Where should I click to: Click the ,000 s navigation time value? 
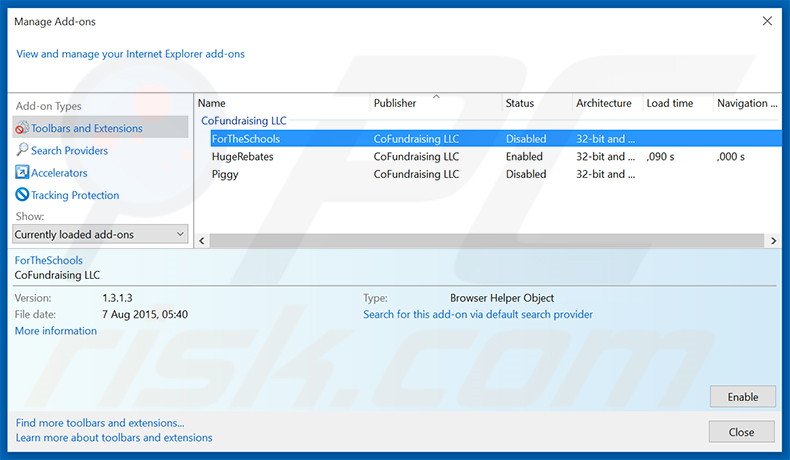(731, 157)
